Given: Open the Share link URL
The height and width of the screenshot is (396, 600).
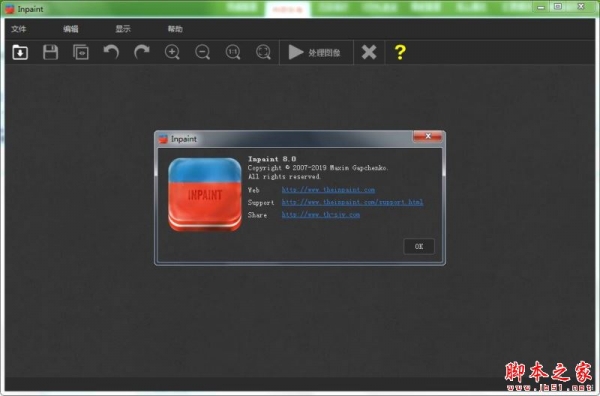Looking at the screenshot, I should (x=321, y=215).
